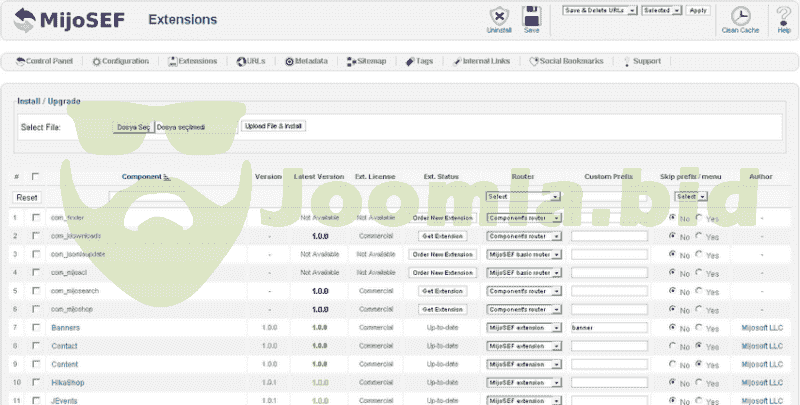The image size is (800, 405).
Task: Open the Sitemap section
Action: pyautogui.click(x=366, y=61)
